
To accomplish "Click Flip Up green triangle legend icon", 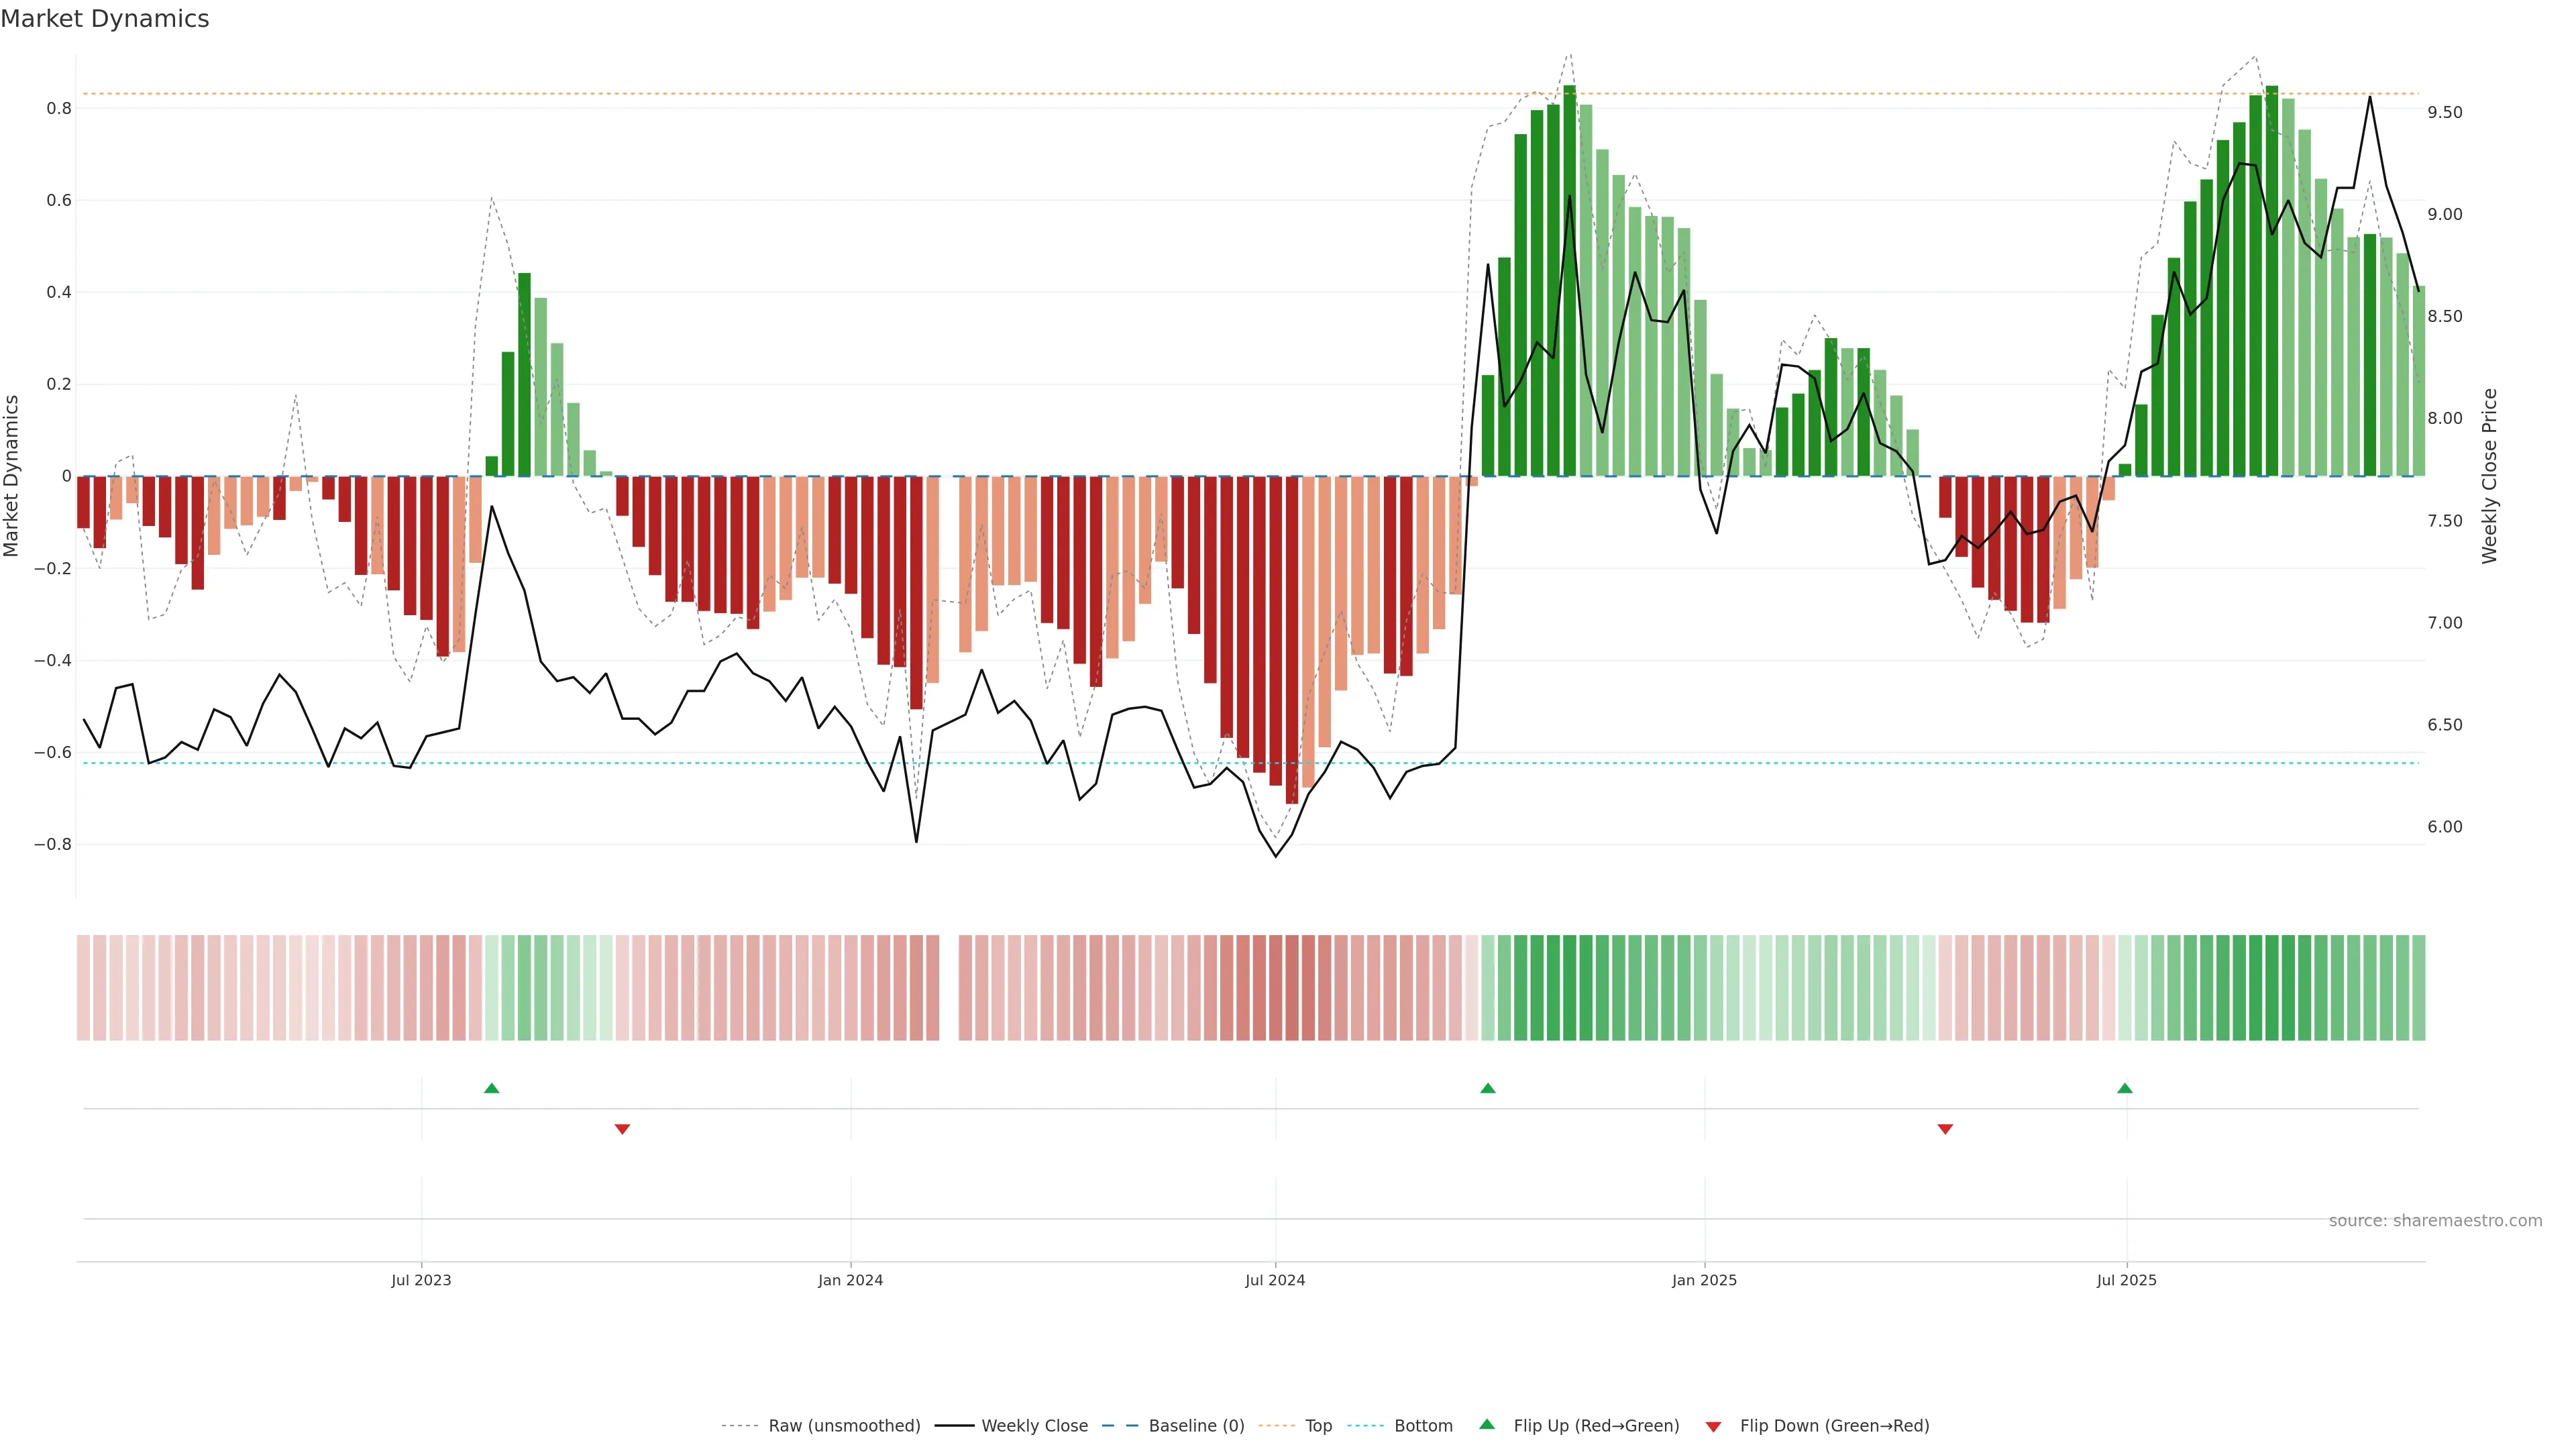I will 1487,1425.
